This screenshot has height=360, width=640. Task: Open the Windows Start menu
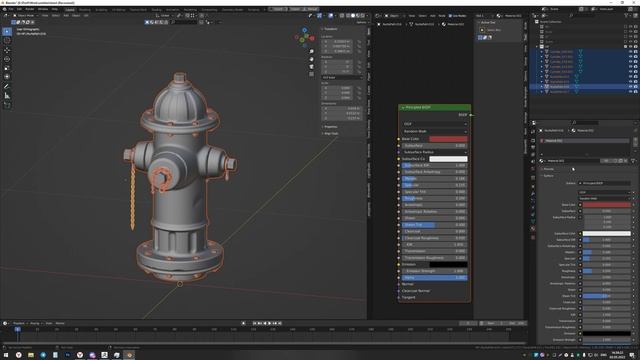click(x=6, y=355)
